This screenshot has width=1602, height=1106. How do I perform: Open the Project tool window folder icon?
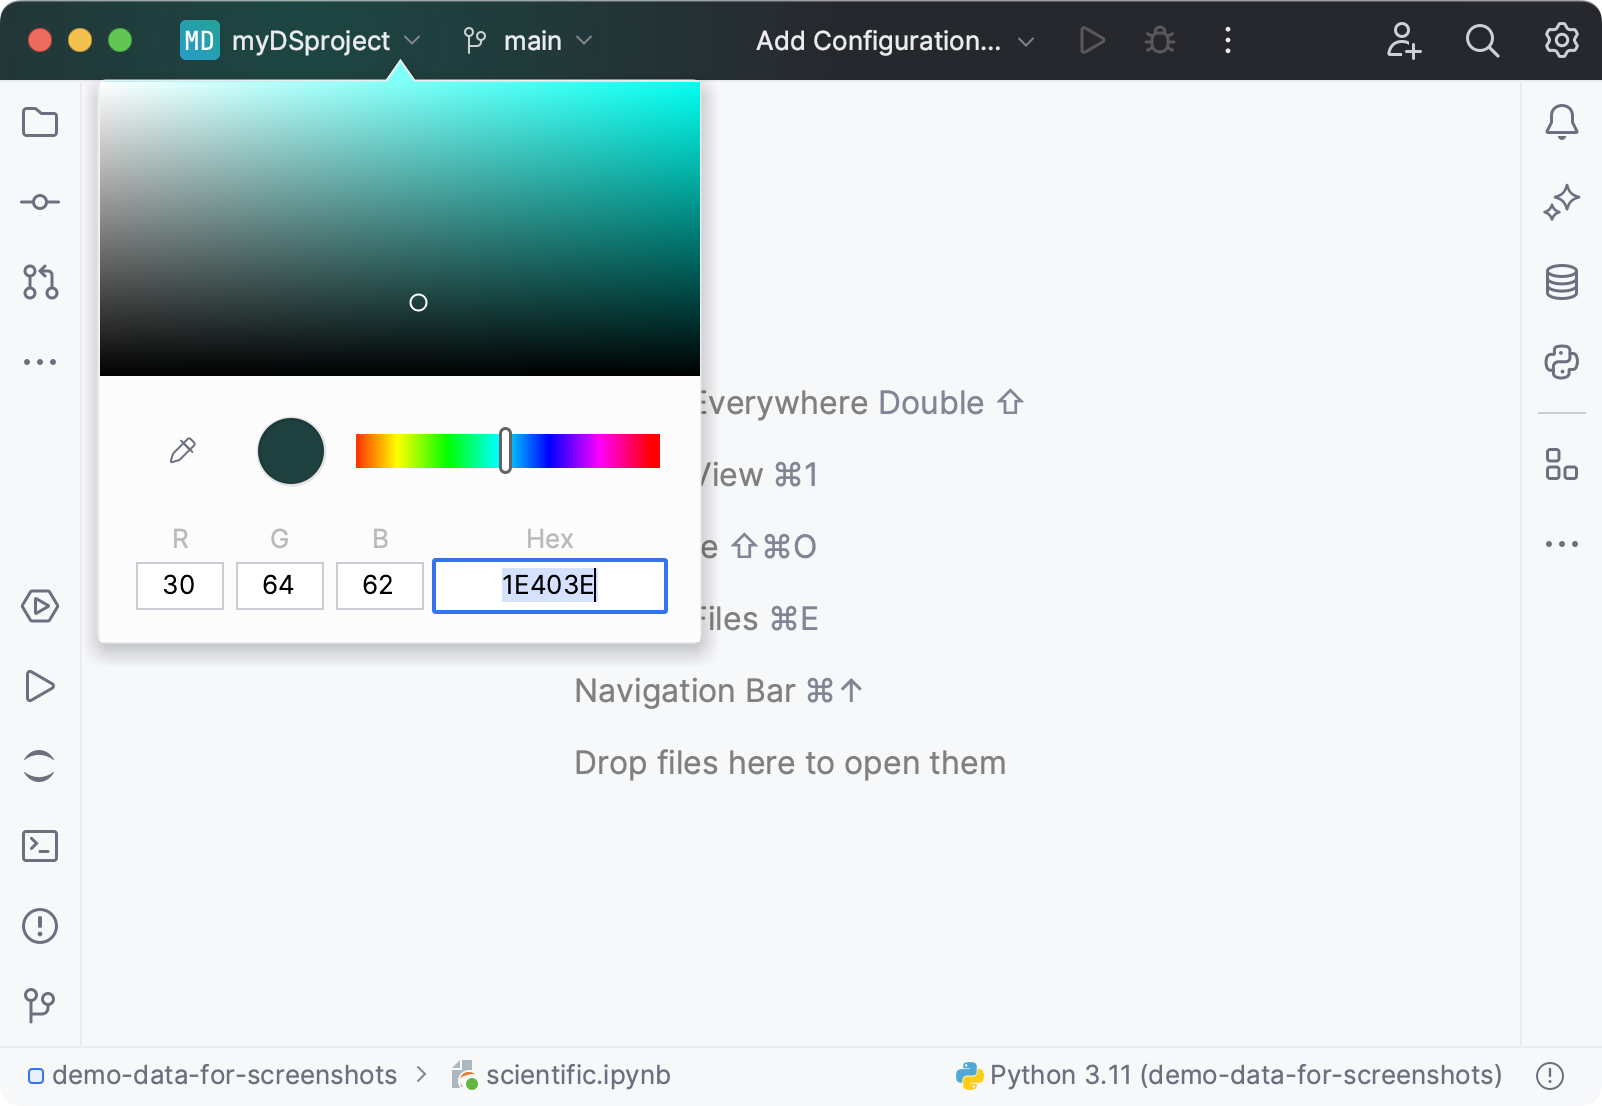(40, 122)
